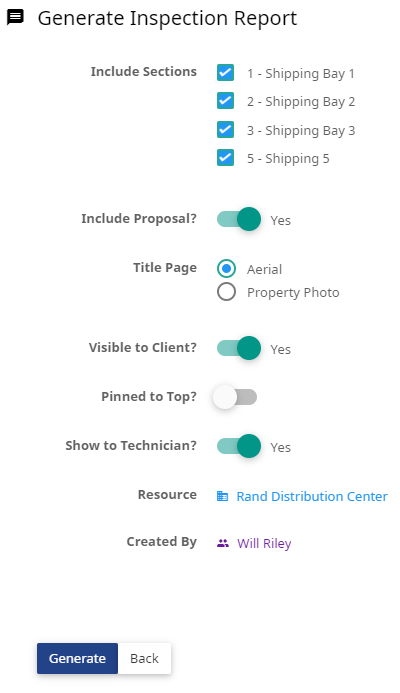Turn off the Show to Technician switch
The width and height of the screenshot is (400, 693).
pos(239,446)
